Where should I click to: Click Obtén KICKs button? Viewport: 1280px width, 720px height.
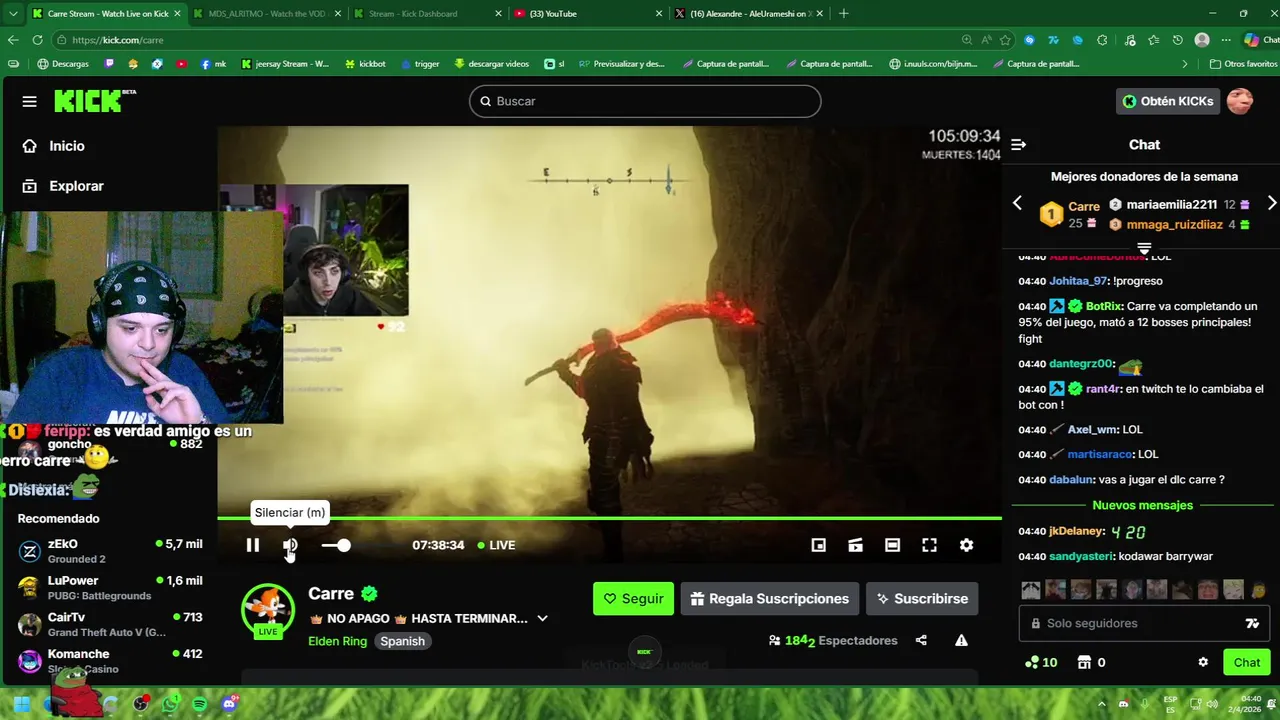pyautogui.click(x=1167, y=101)
